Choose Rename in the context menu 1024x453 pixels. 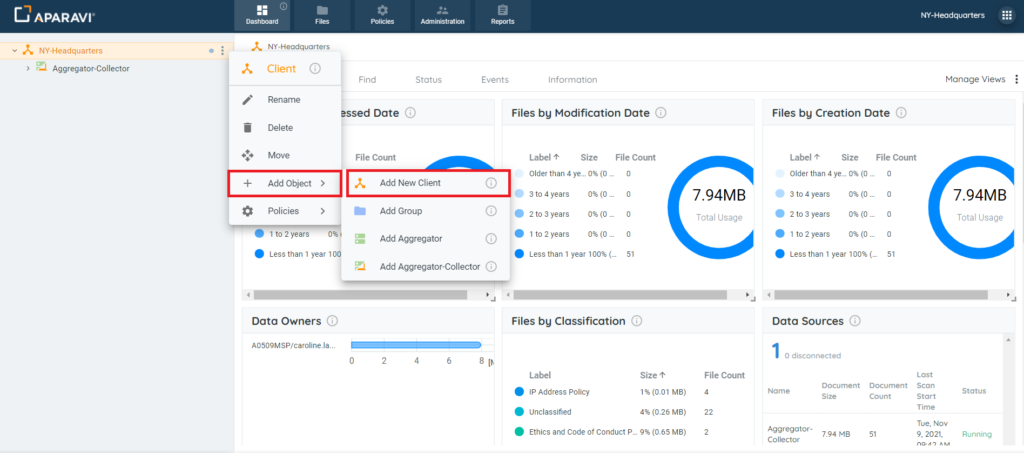click(x=283, y=100)
